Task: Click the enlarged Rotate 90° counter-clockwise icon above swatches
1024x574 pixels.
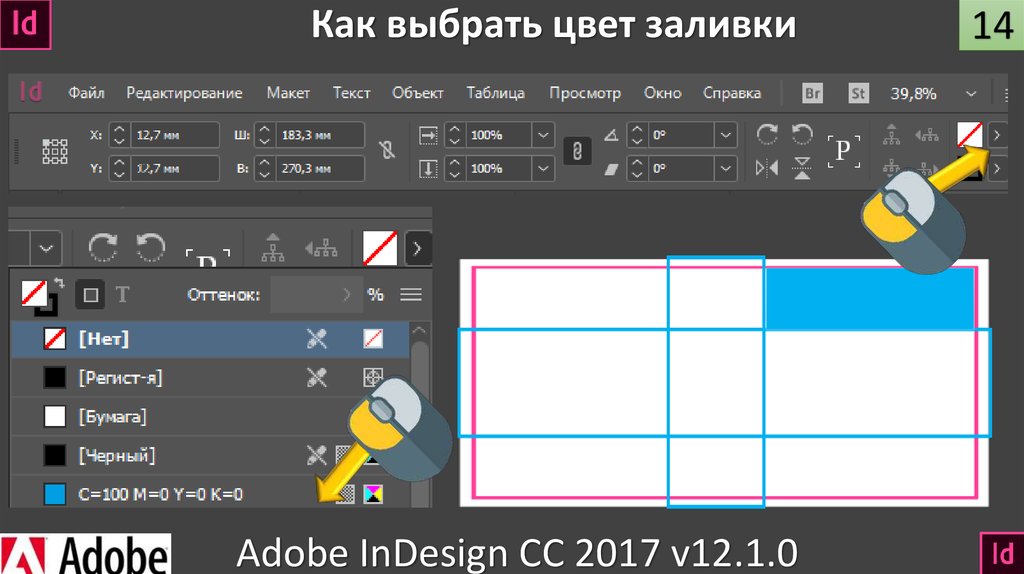Action: [x=150, y=247]
